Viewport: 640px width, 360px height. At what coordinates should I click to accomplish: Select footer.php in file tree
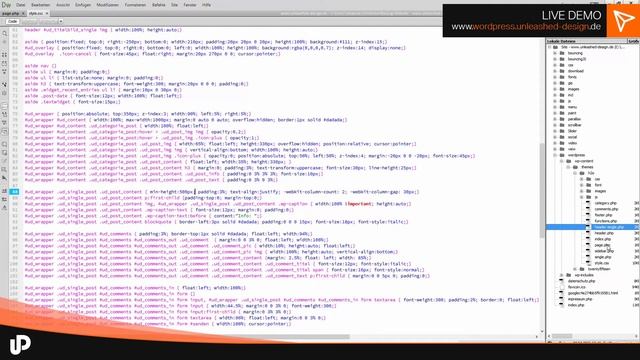click(603, 215)
